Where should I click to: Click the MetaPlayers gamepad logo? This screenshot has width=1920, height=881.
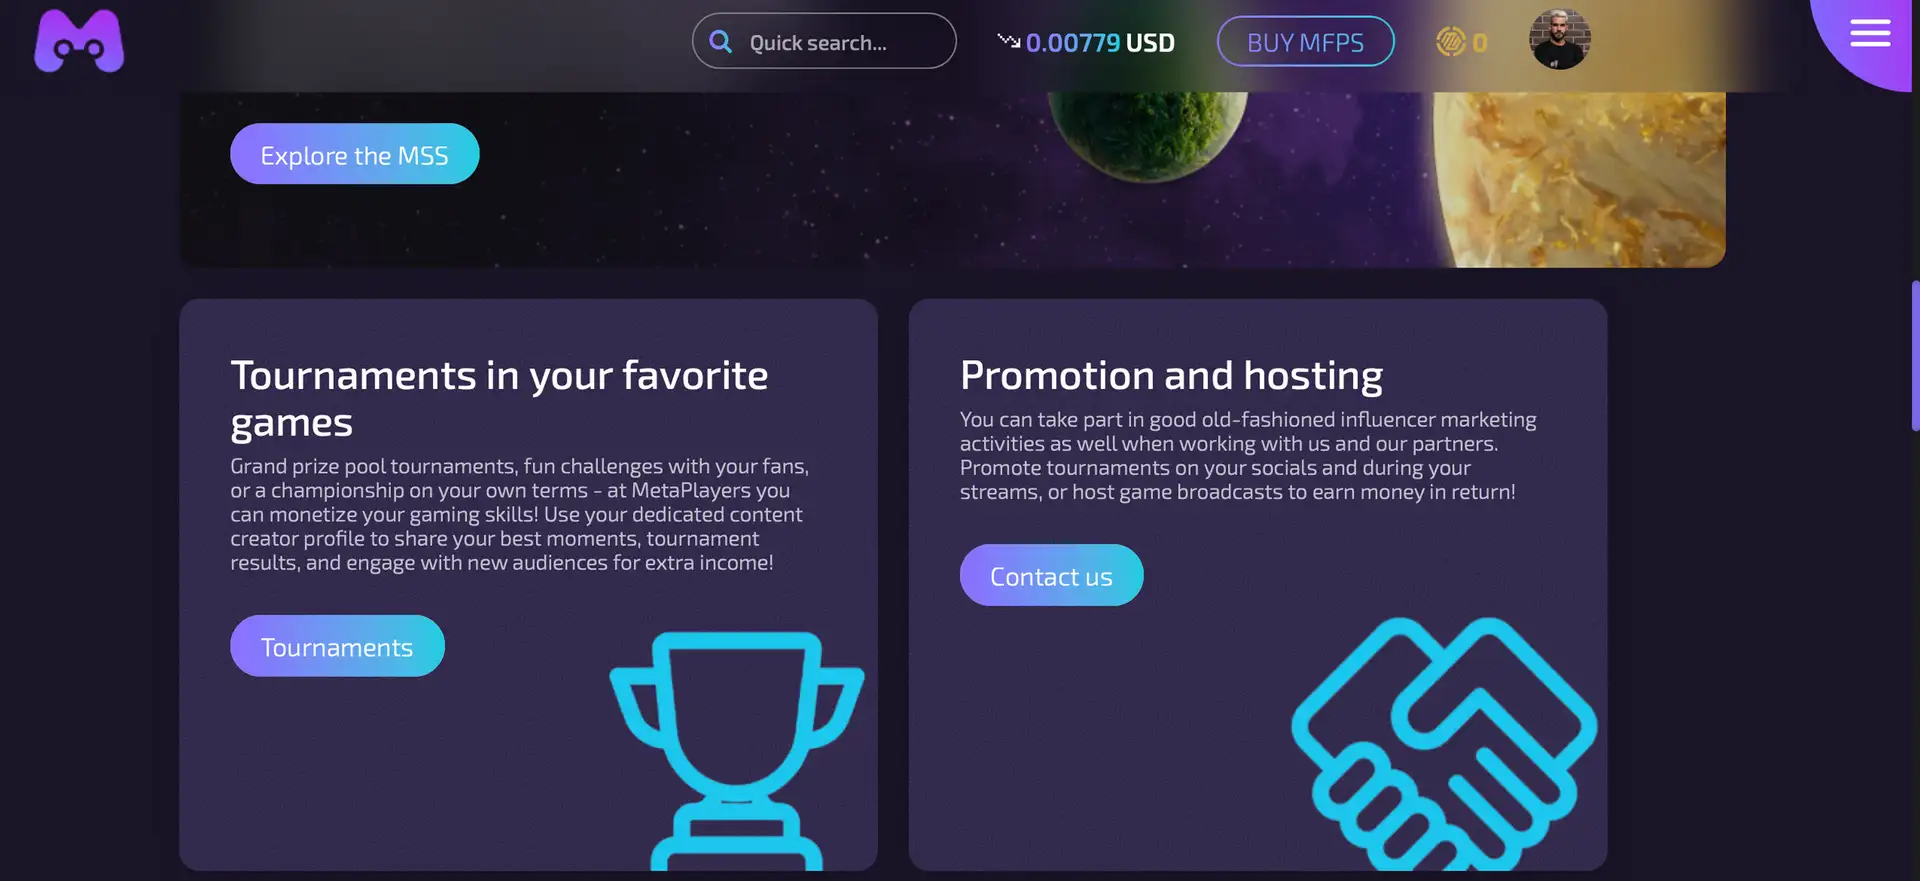coord(79,41)
